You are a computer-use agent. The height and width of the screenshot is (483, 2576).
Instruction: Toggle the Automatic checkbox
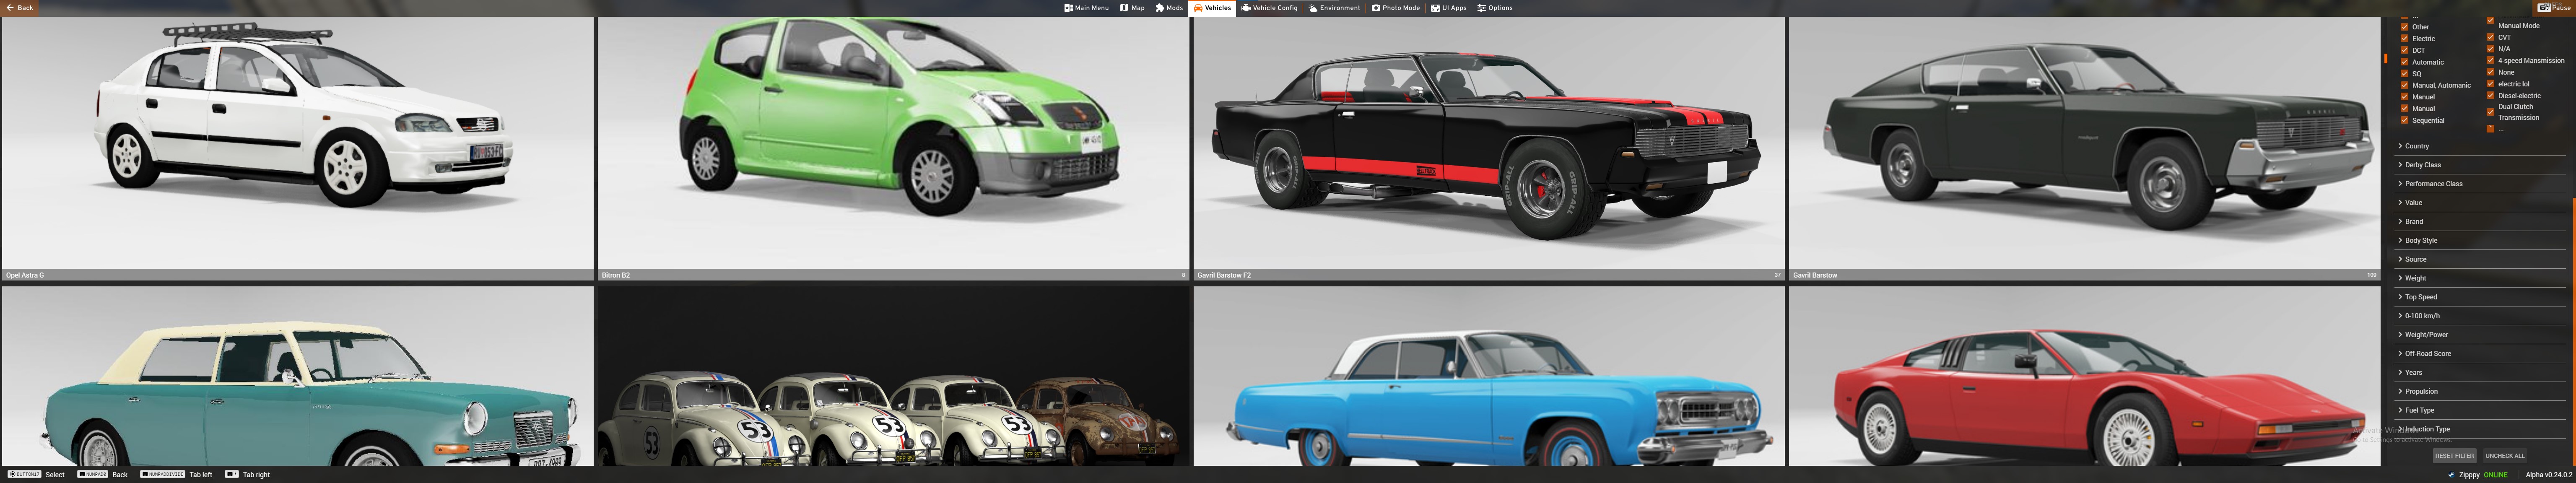[2404, 62]
